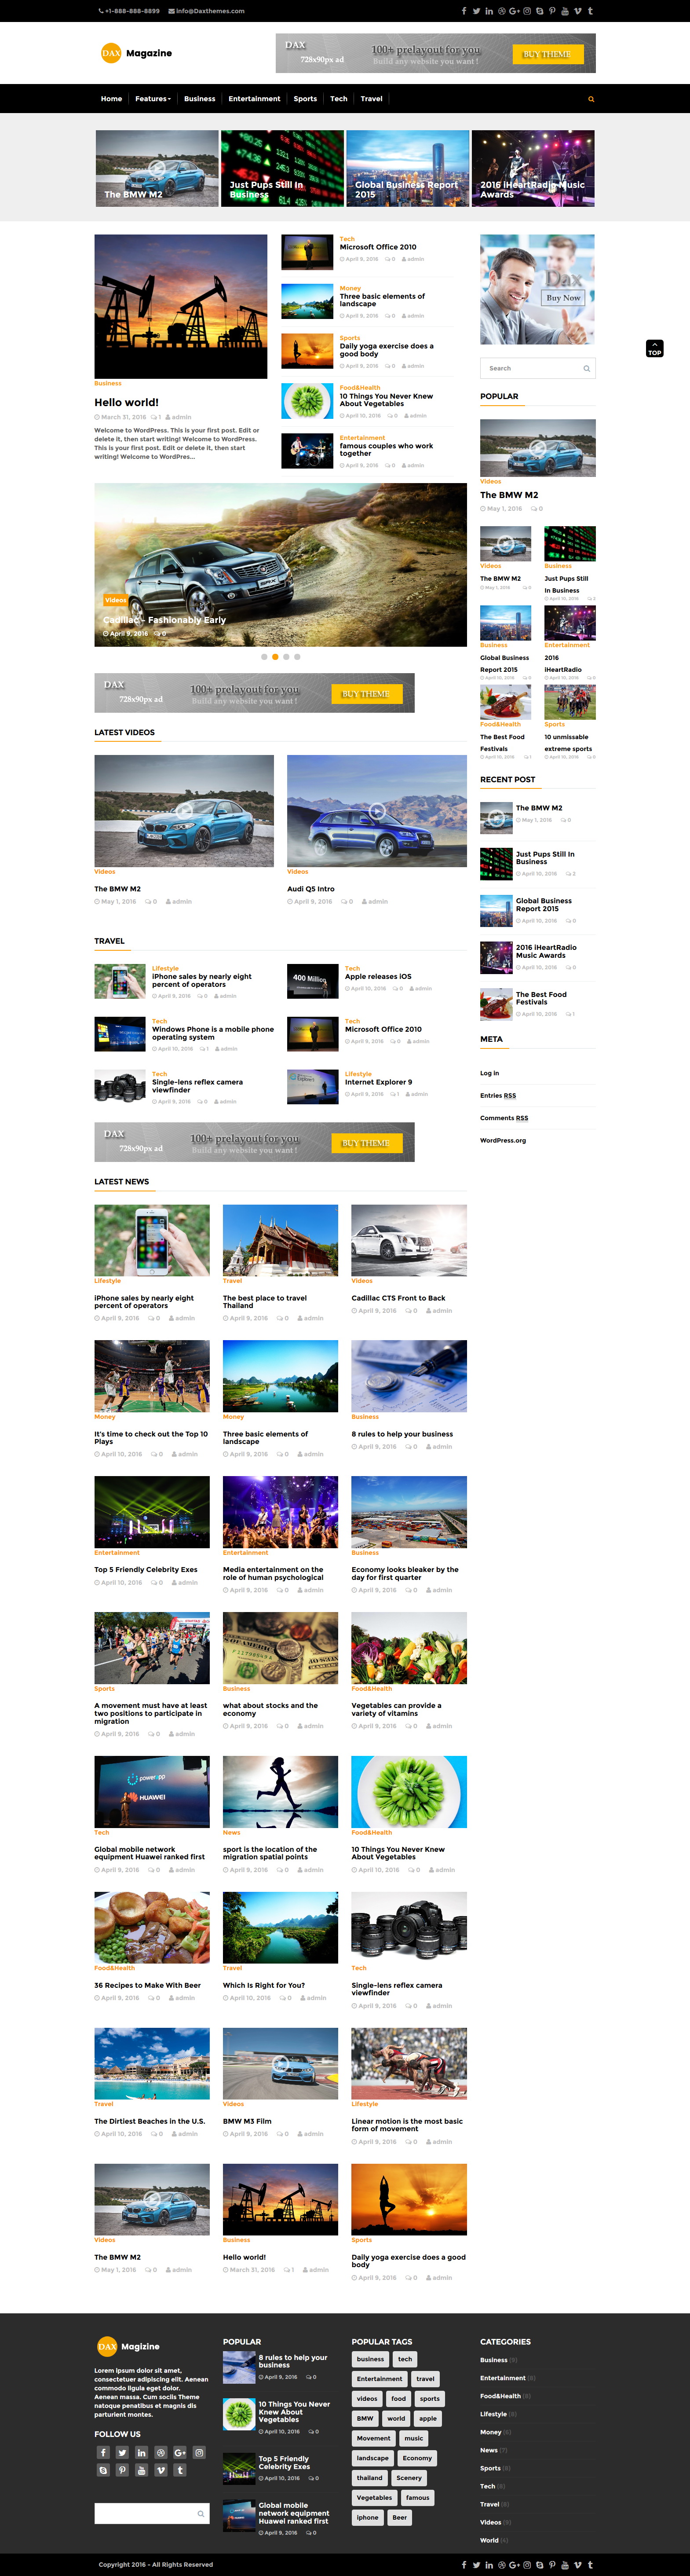The image size is (690, 2576).
Task: Open the Travel menu item
Action: point(372,99)
